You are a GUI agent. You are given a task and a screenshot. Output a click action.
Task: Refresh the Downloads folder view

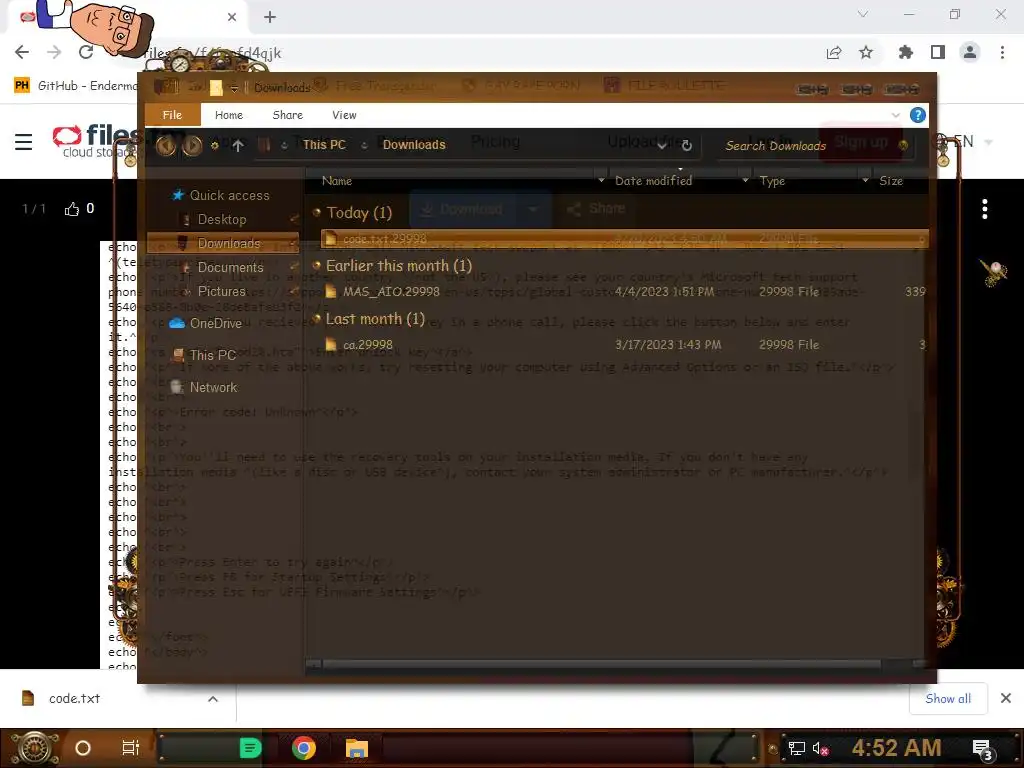tap(686, 146)
